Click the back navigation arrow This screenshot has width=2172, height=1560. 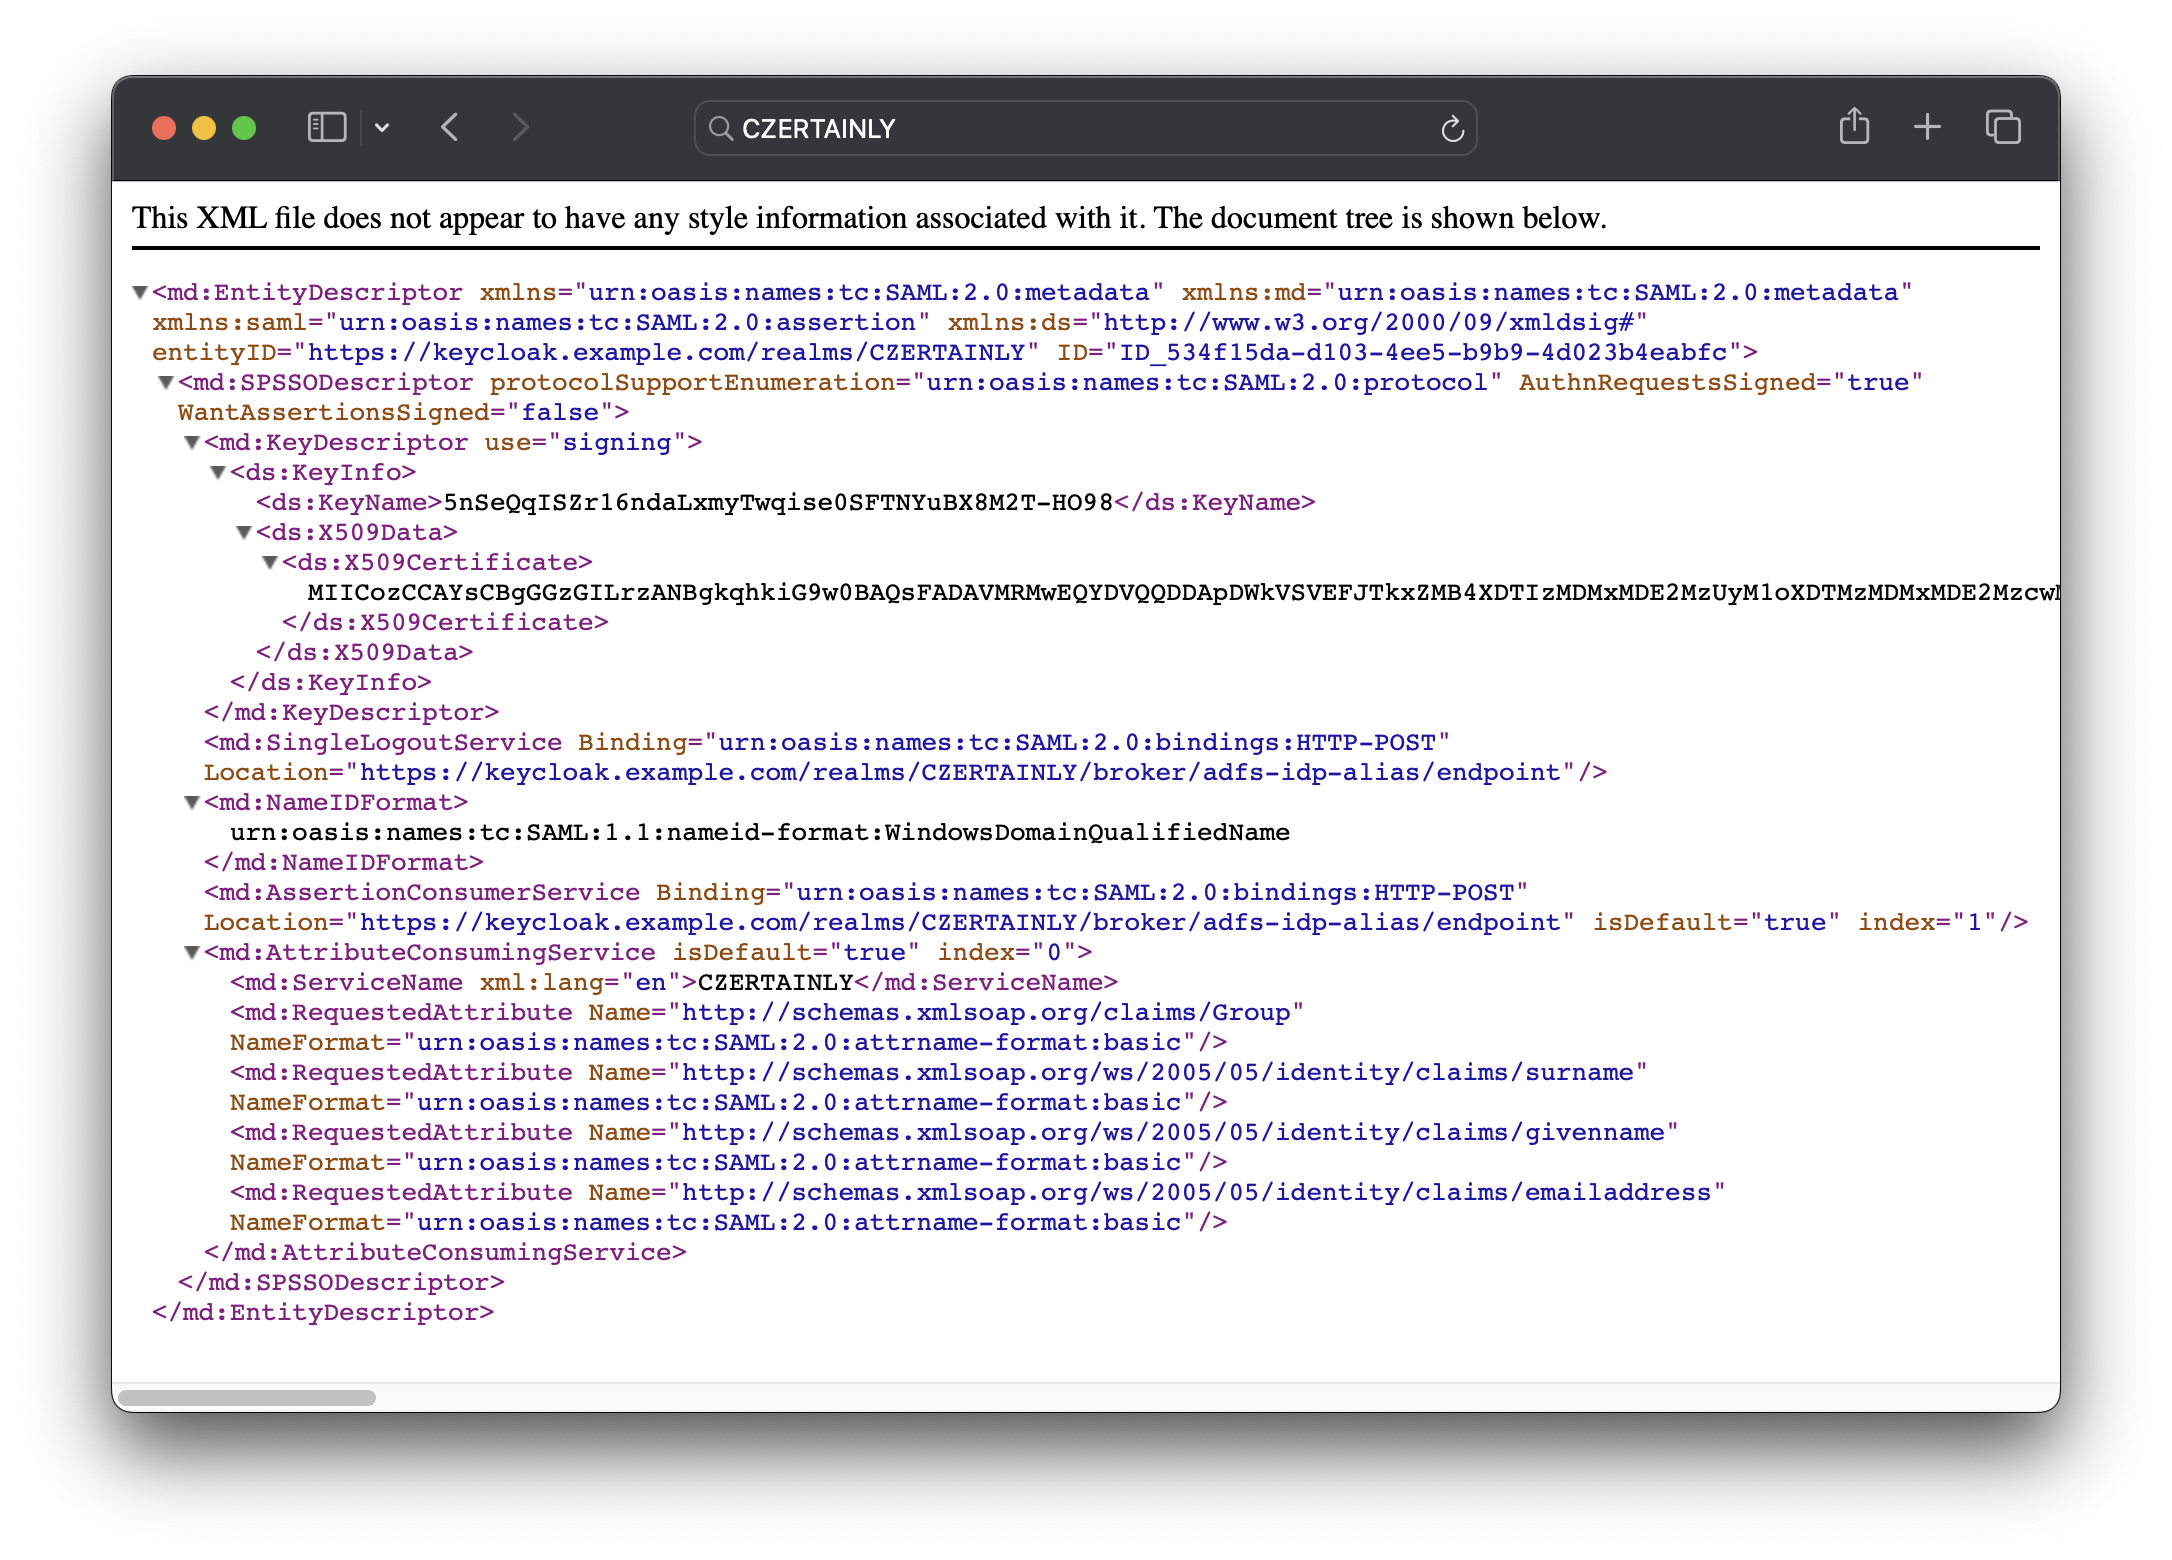[x=449, y=127]
